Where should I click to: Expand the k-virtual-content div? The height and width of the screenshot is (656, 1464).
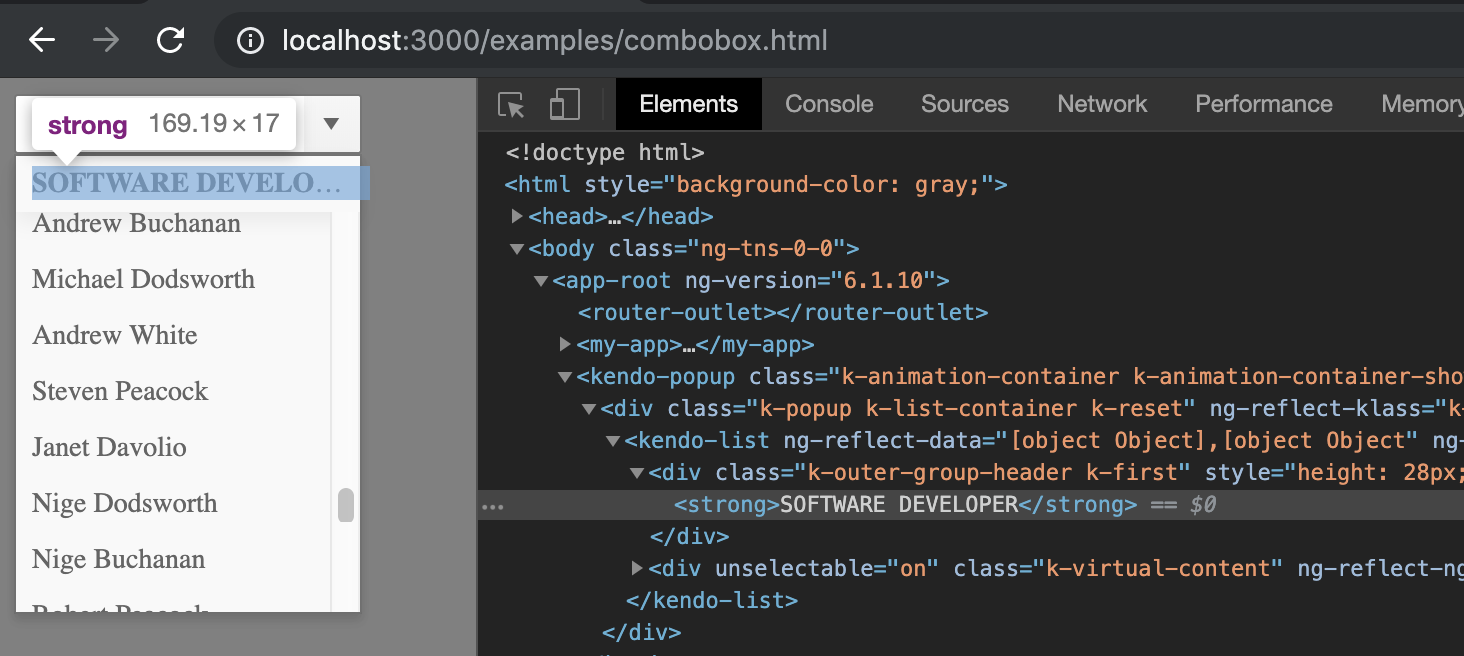click(638, 568)
